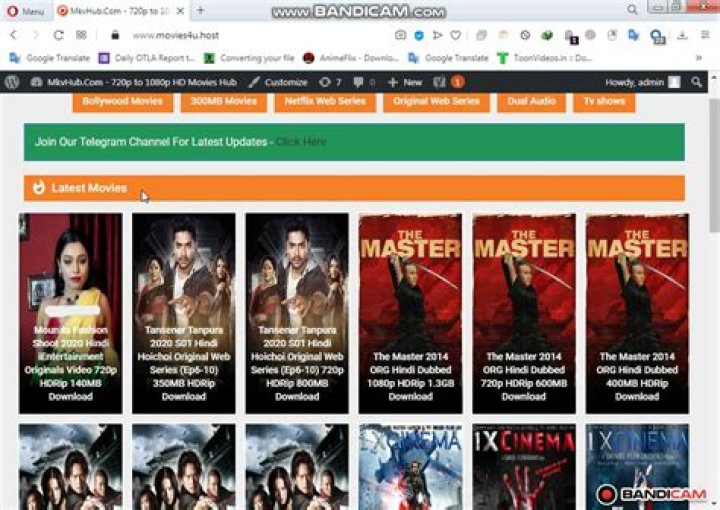Click the updates counter in admin bar
720x510 pixels.
tap(330, 82)
